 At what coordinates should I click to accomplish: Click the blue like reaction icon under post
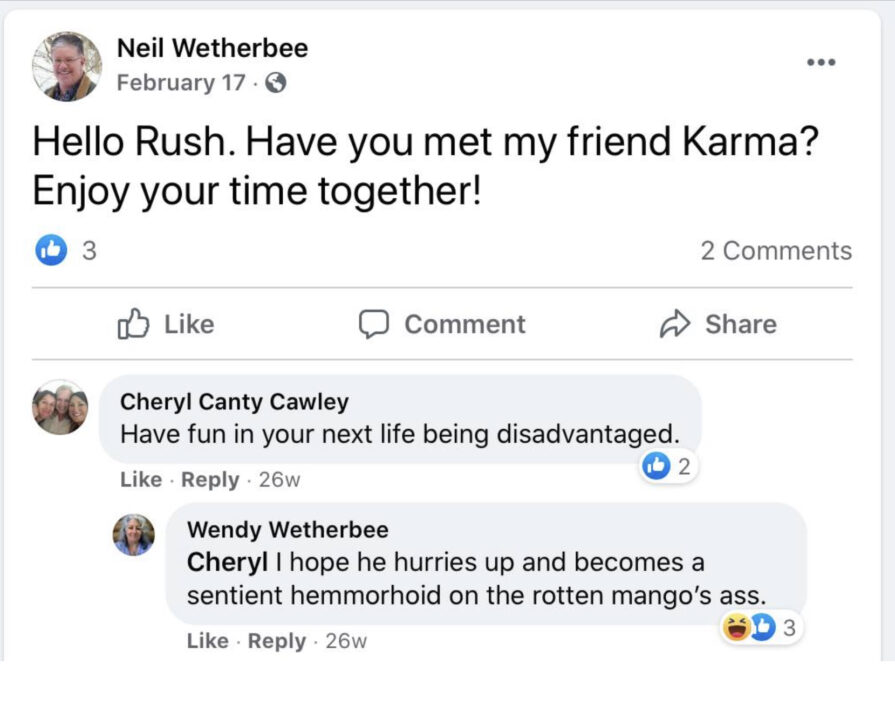pyautogui.click(x=50, y=251)
